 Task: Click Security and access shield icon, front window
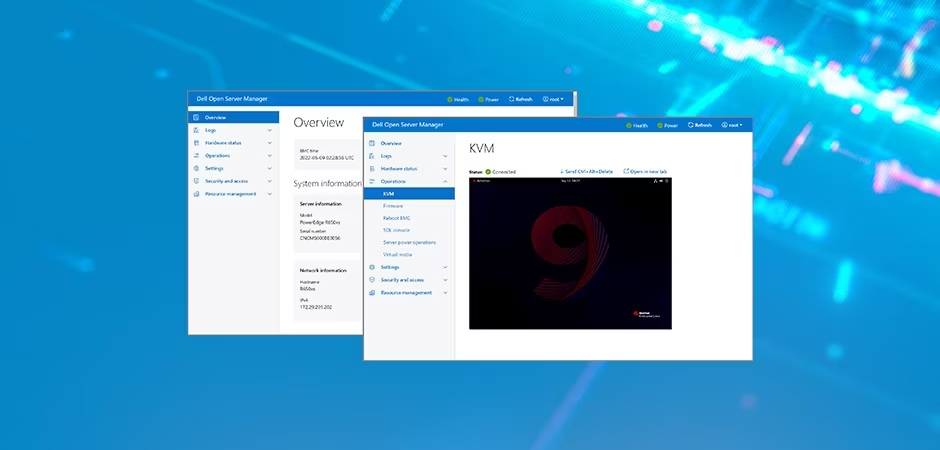372,280
